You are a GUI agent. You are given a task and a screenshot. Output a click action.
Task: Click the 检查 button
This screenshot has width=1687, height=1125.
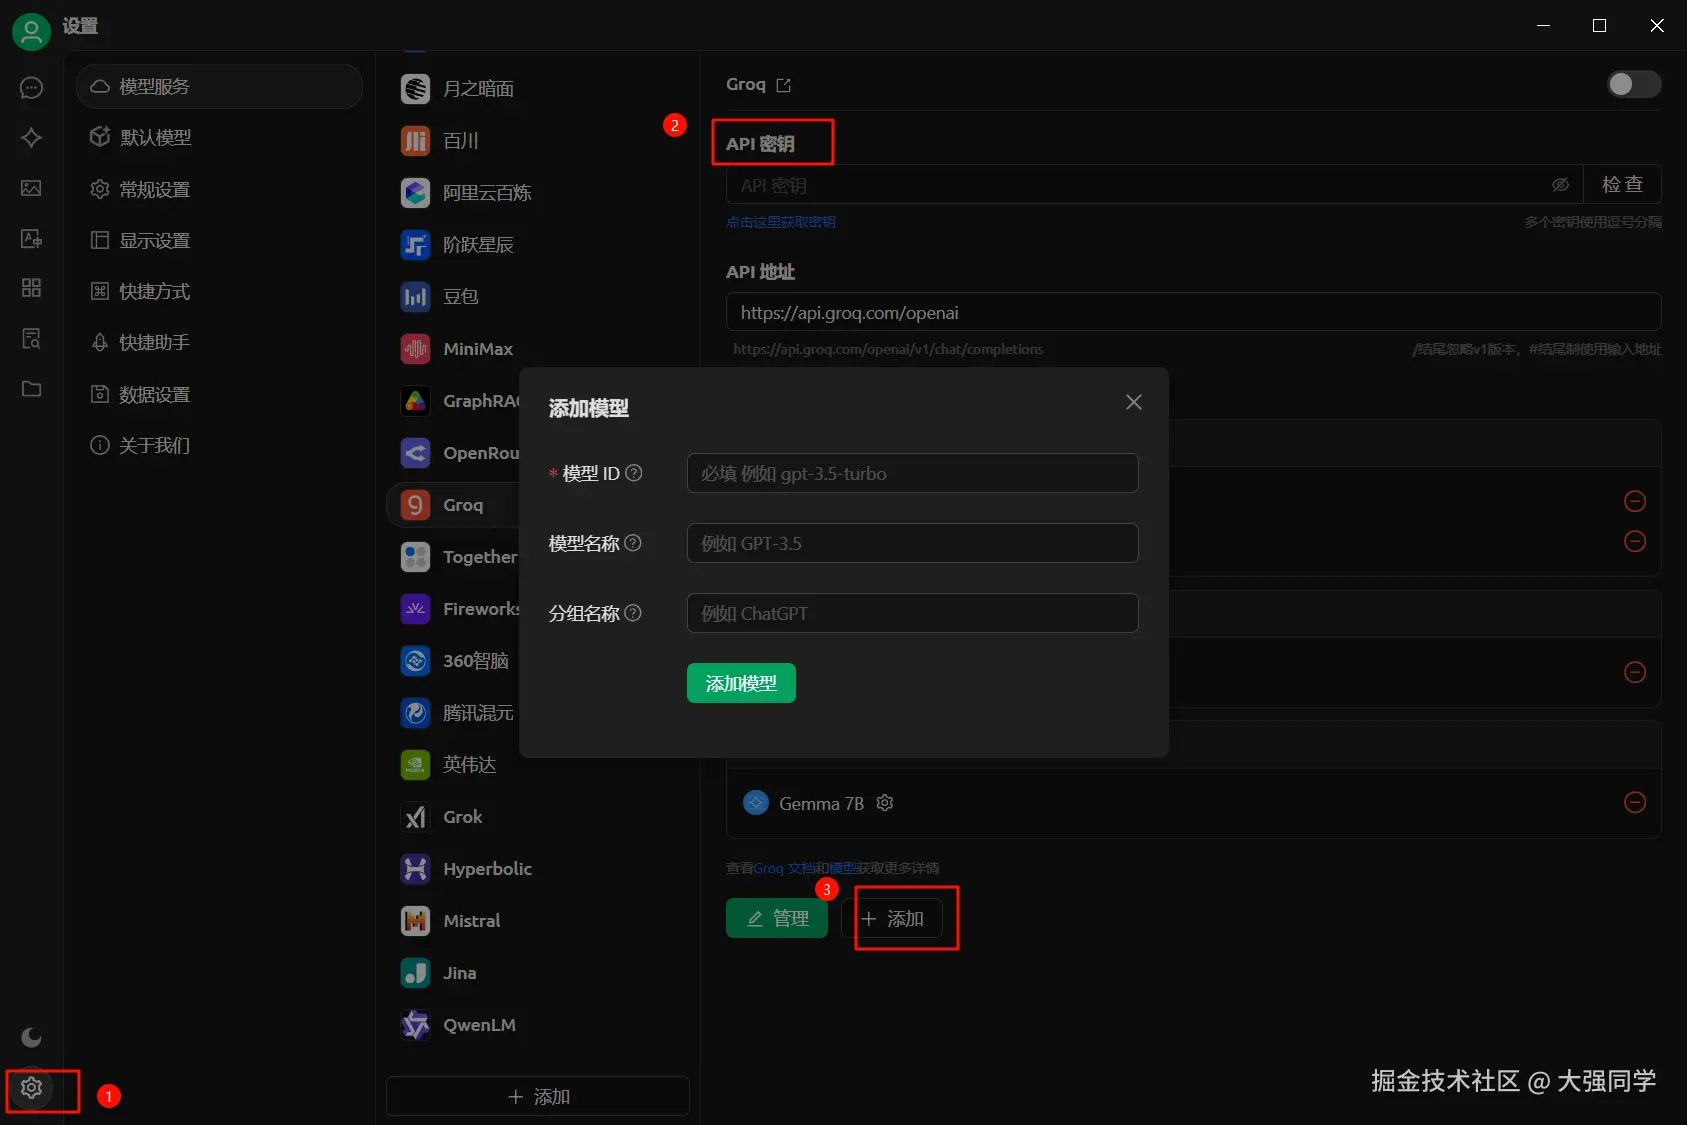pyautogui.click(x=1622, y=185)
